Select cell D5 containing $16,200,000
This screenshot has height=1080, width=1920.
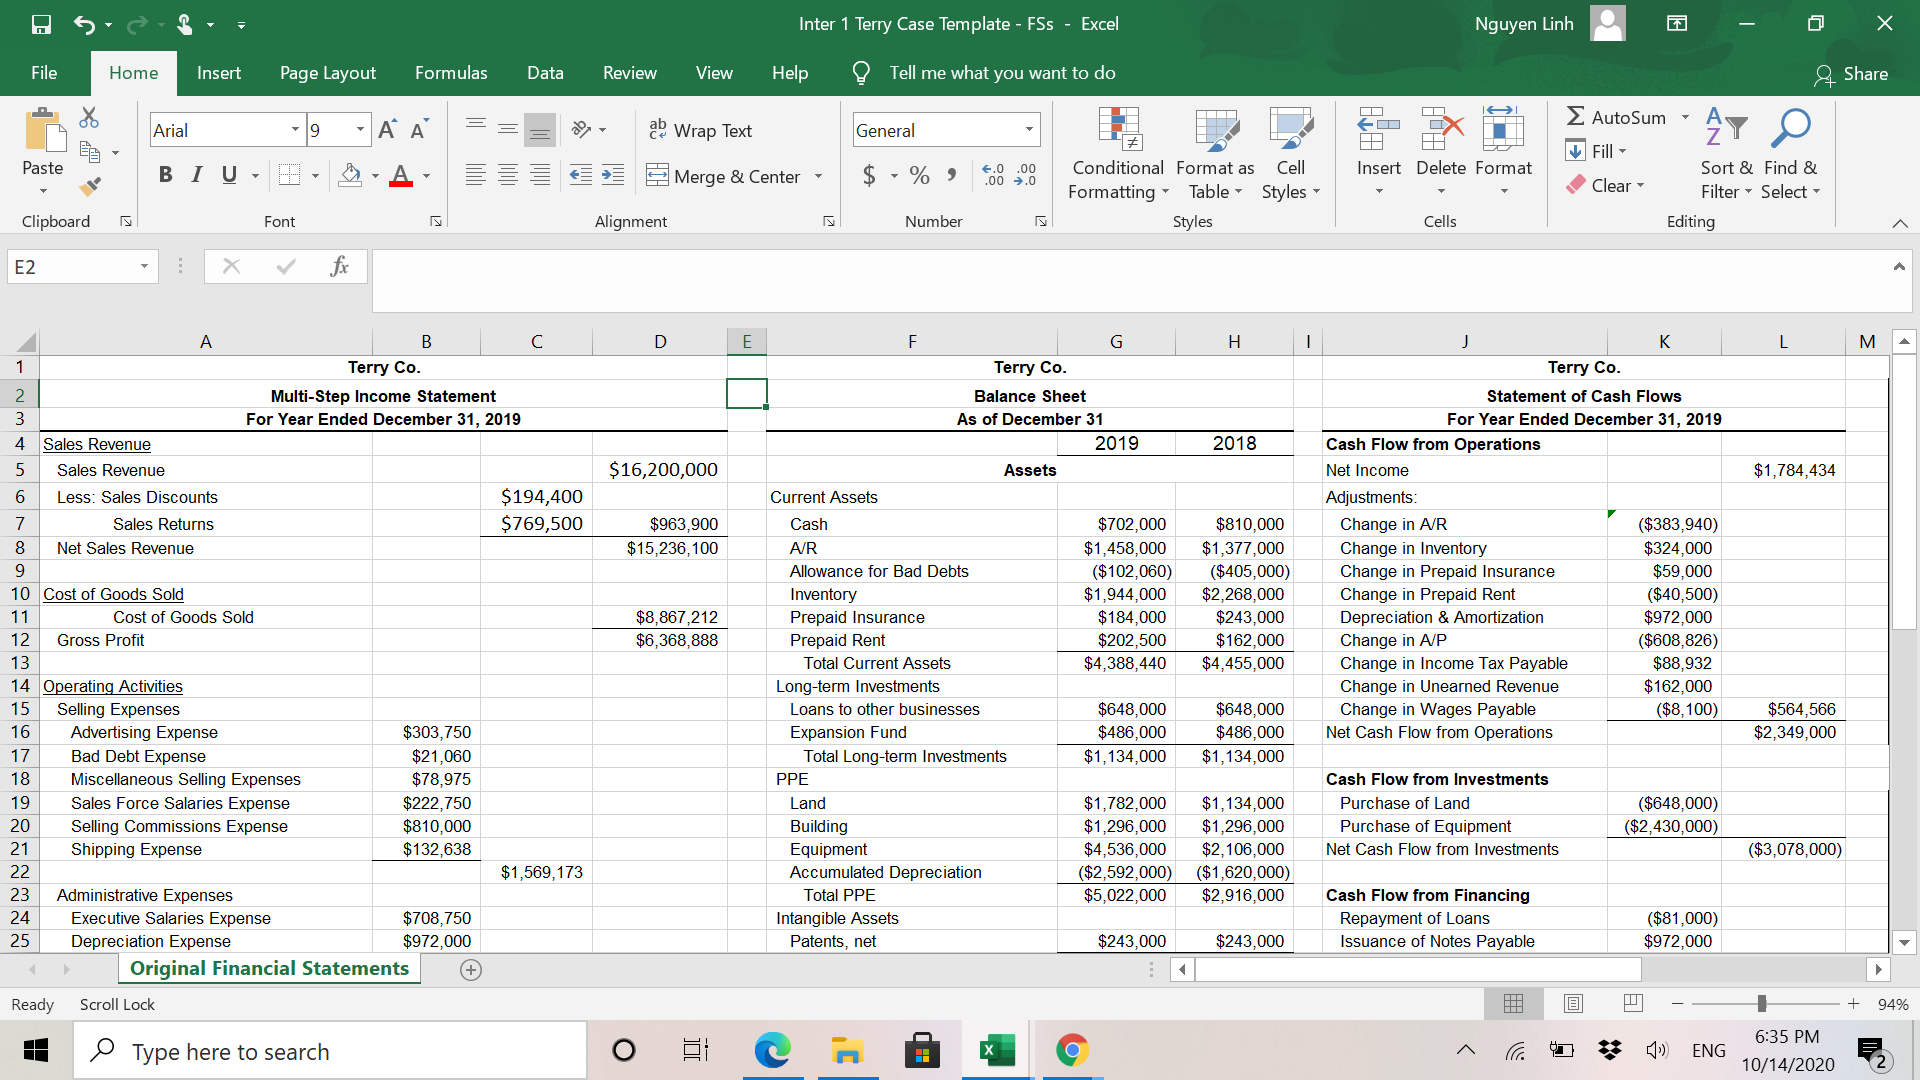660,470
